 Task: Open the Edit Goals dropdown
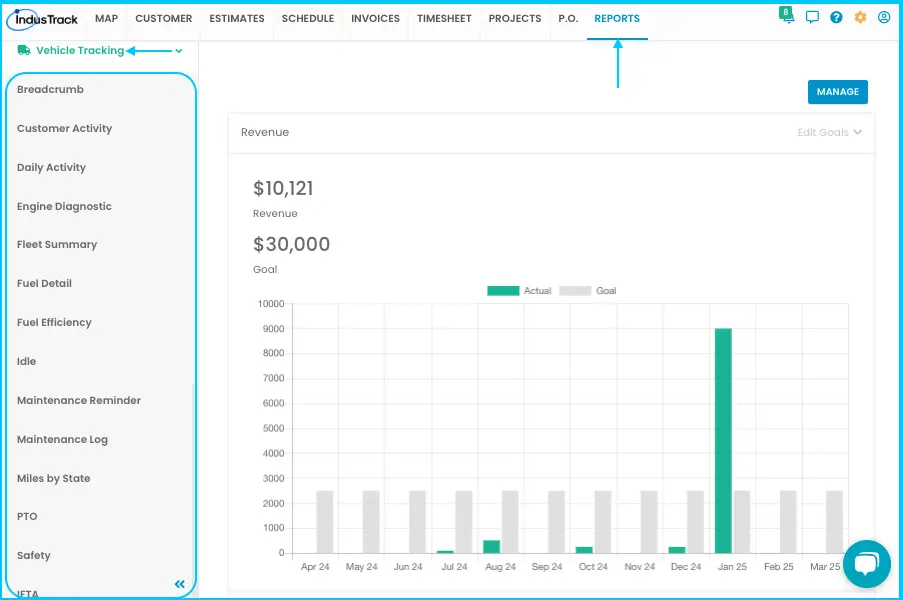pyautogui.click(x=829, y=132)
